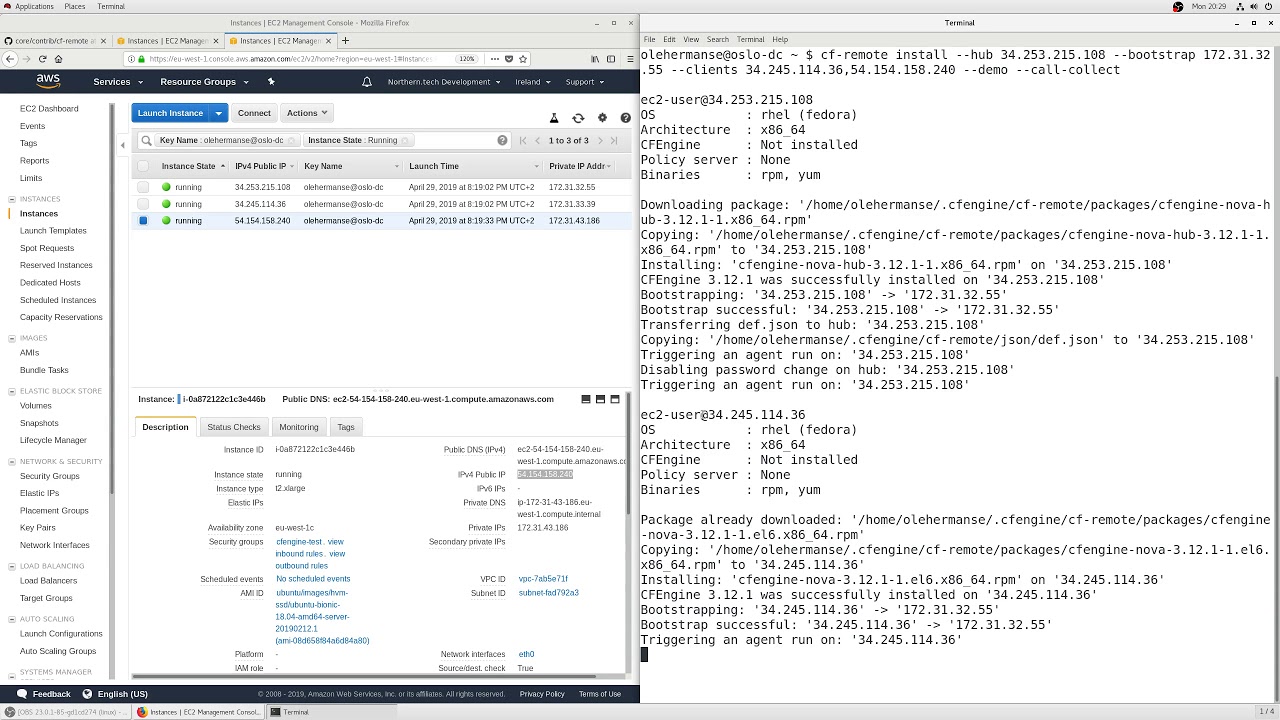Set details pane to half height
The image size is (1280, 720).
600,399
